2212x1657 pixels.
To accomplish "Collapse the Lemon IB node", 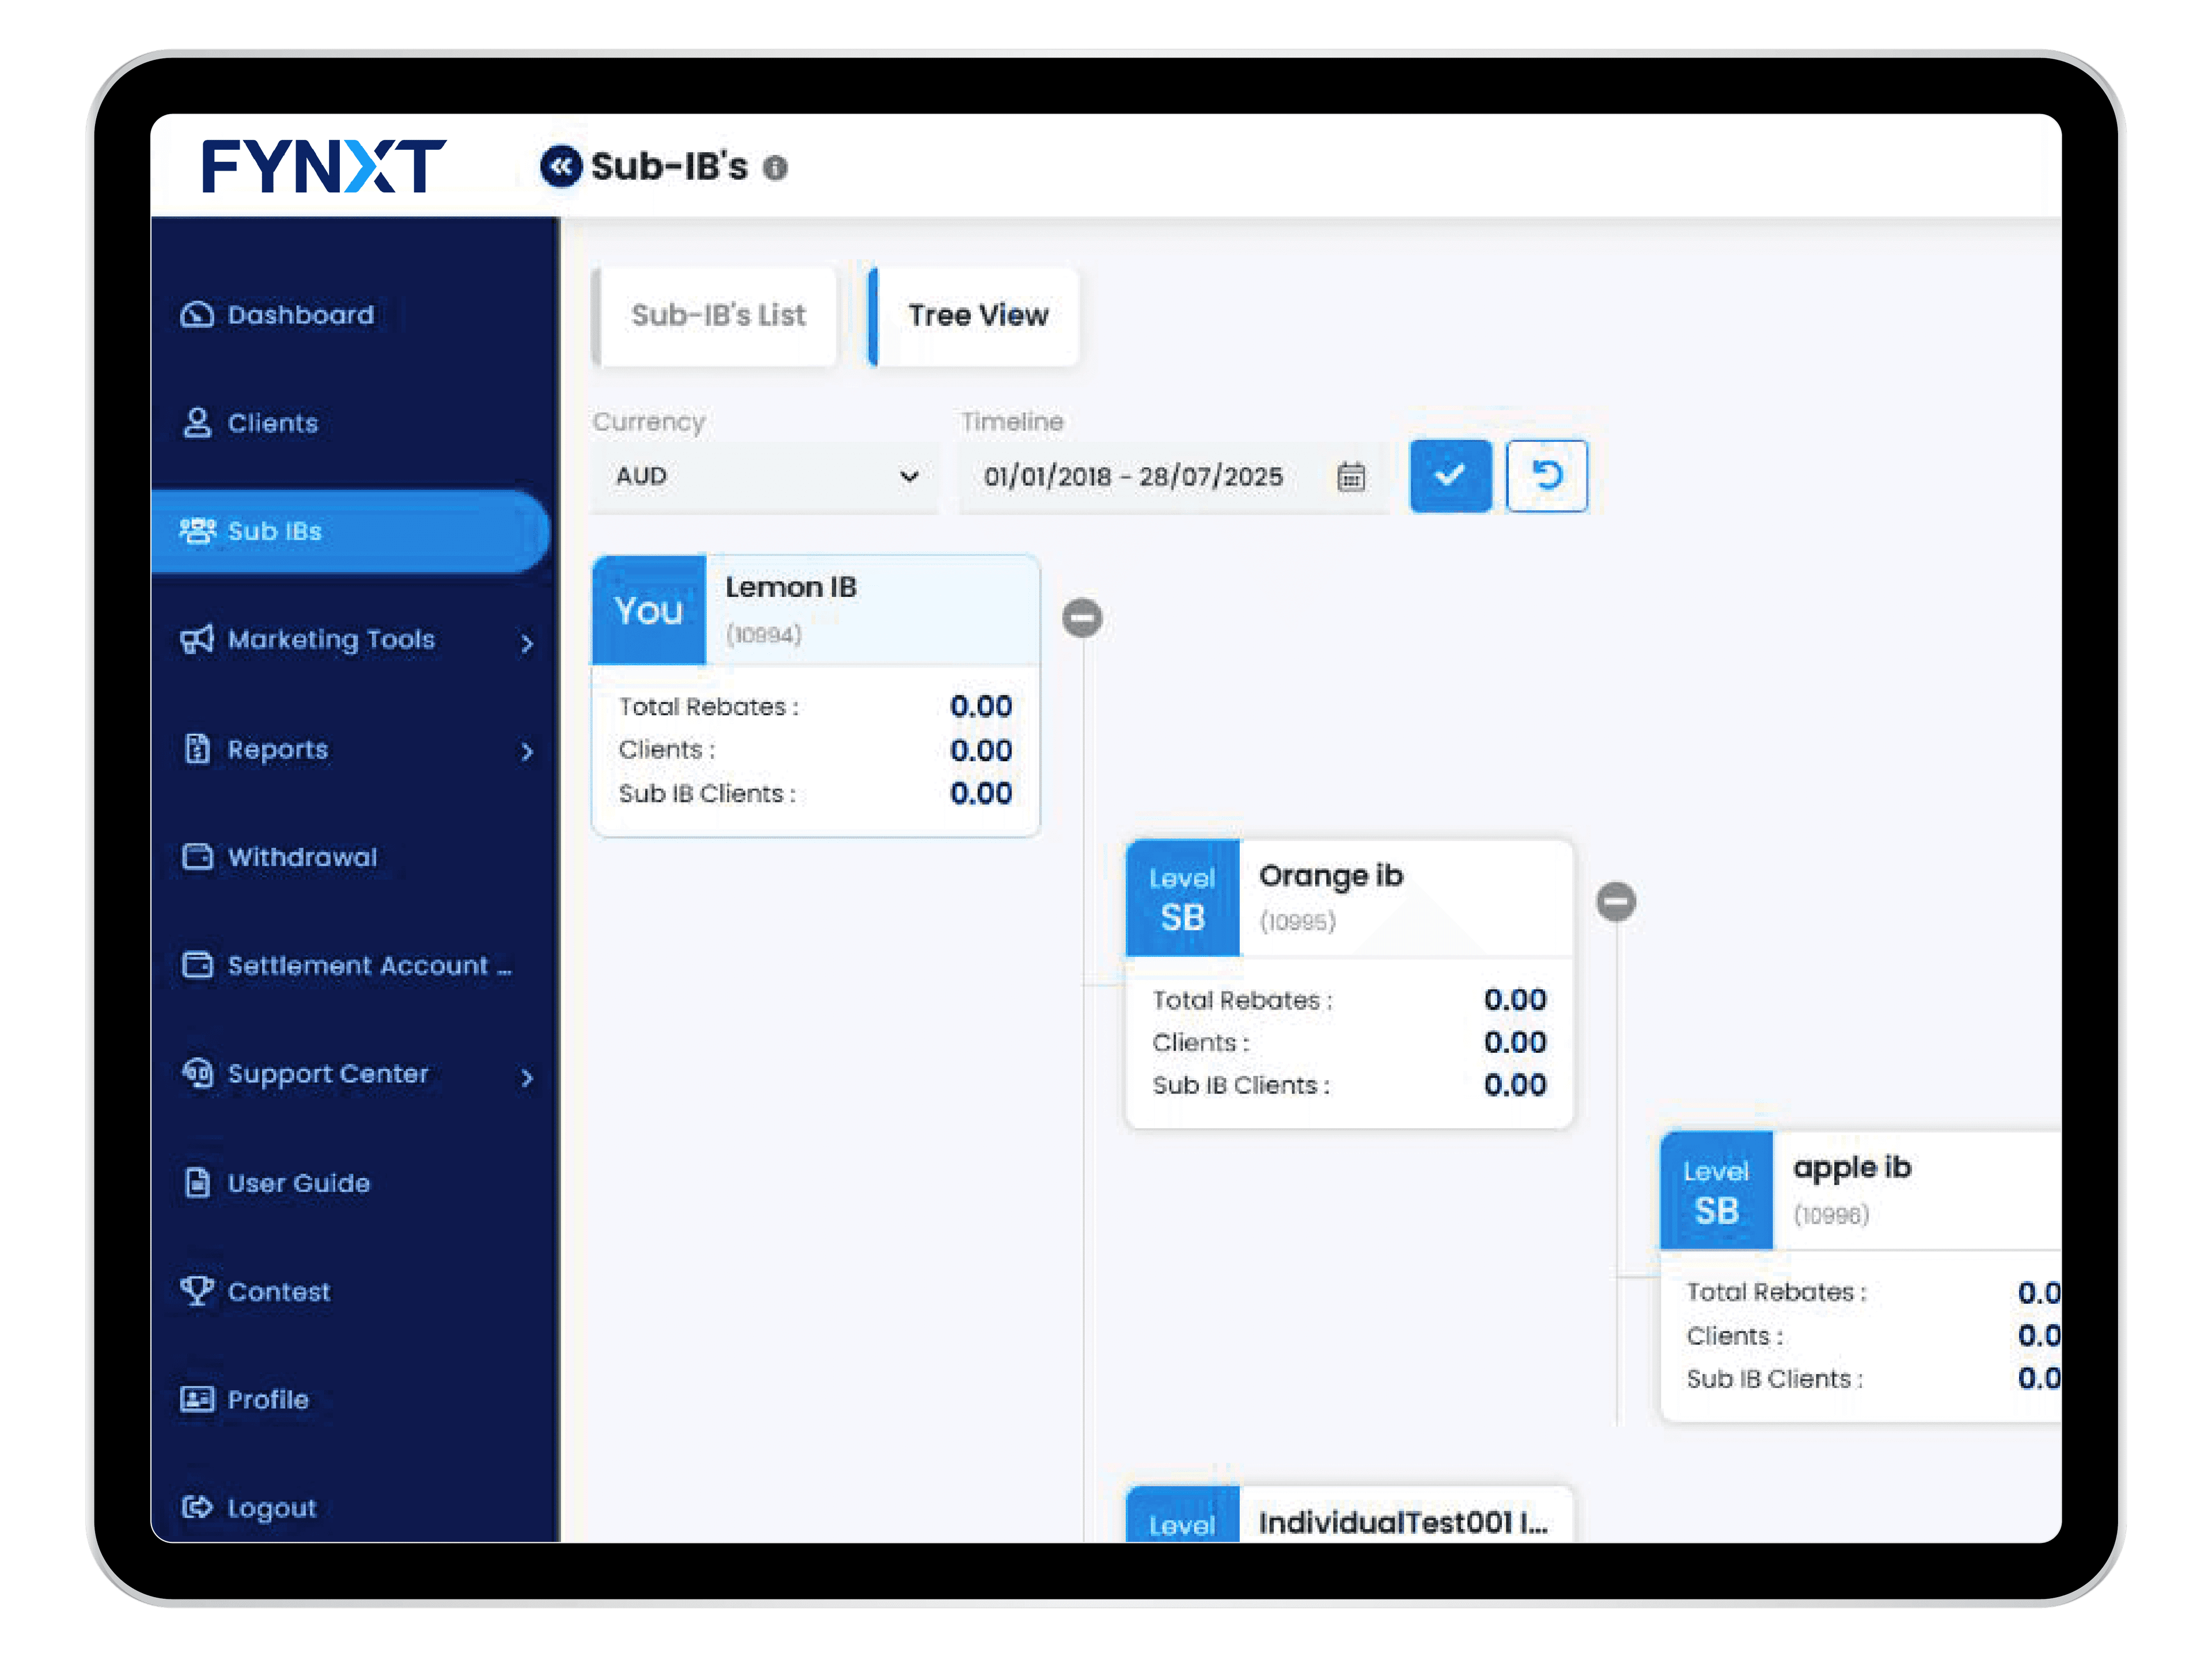I will pos(1082,619).
